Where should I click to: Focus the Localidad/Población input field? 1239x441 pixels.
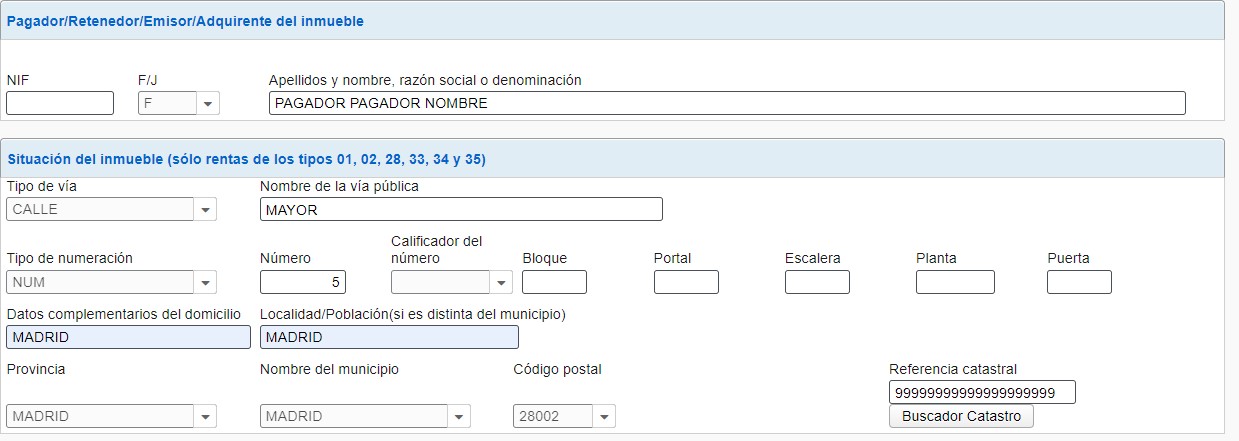389,337
